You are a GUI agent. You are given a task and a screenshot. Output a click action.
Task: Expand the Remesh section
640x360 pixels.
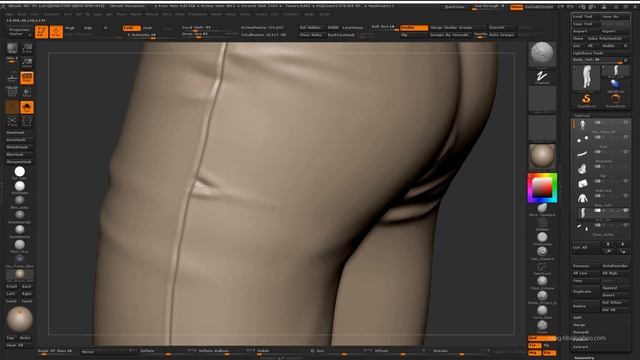tap(580, 332)
